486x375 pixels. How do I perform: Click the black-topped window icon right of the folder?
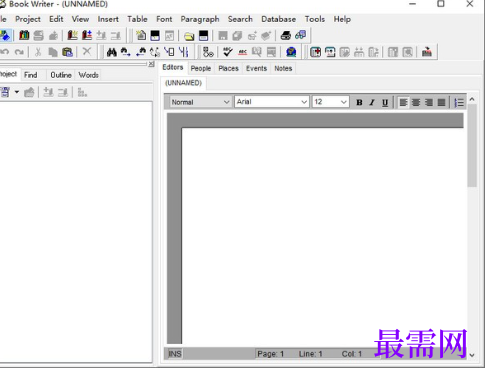click(x=203, y=35)
